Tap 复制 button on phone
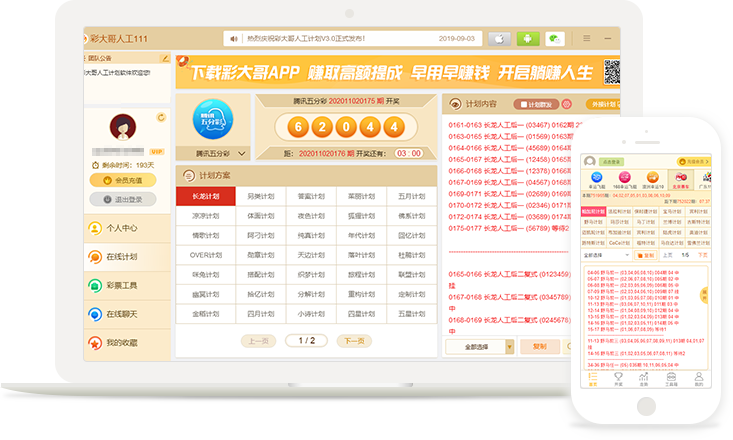The width and height of the screenshot is (733, 440). 646,255
